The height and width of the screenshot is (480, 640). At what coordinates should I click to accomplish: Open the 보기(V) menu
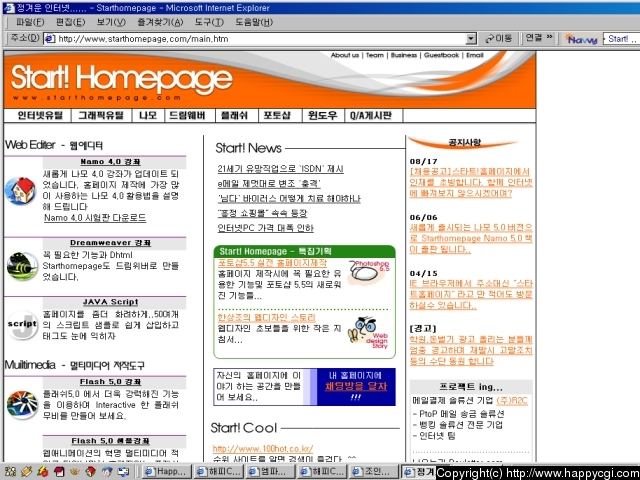click(x=111, y=22)
